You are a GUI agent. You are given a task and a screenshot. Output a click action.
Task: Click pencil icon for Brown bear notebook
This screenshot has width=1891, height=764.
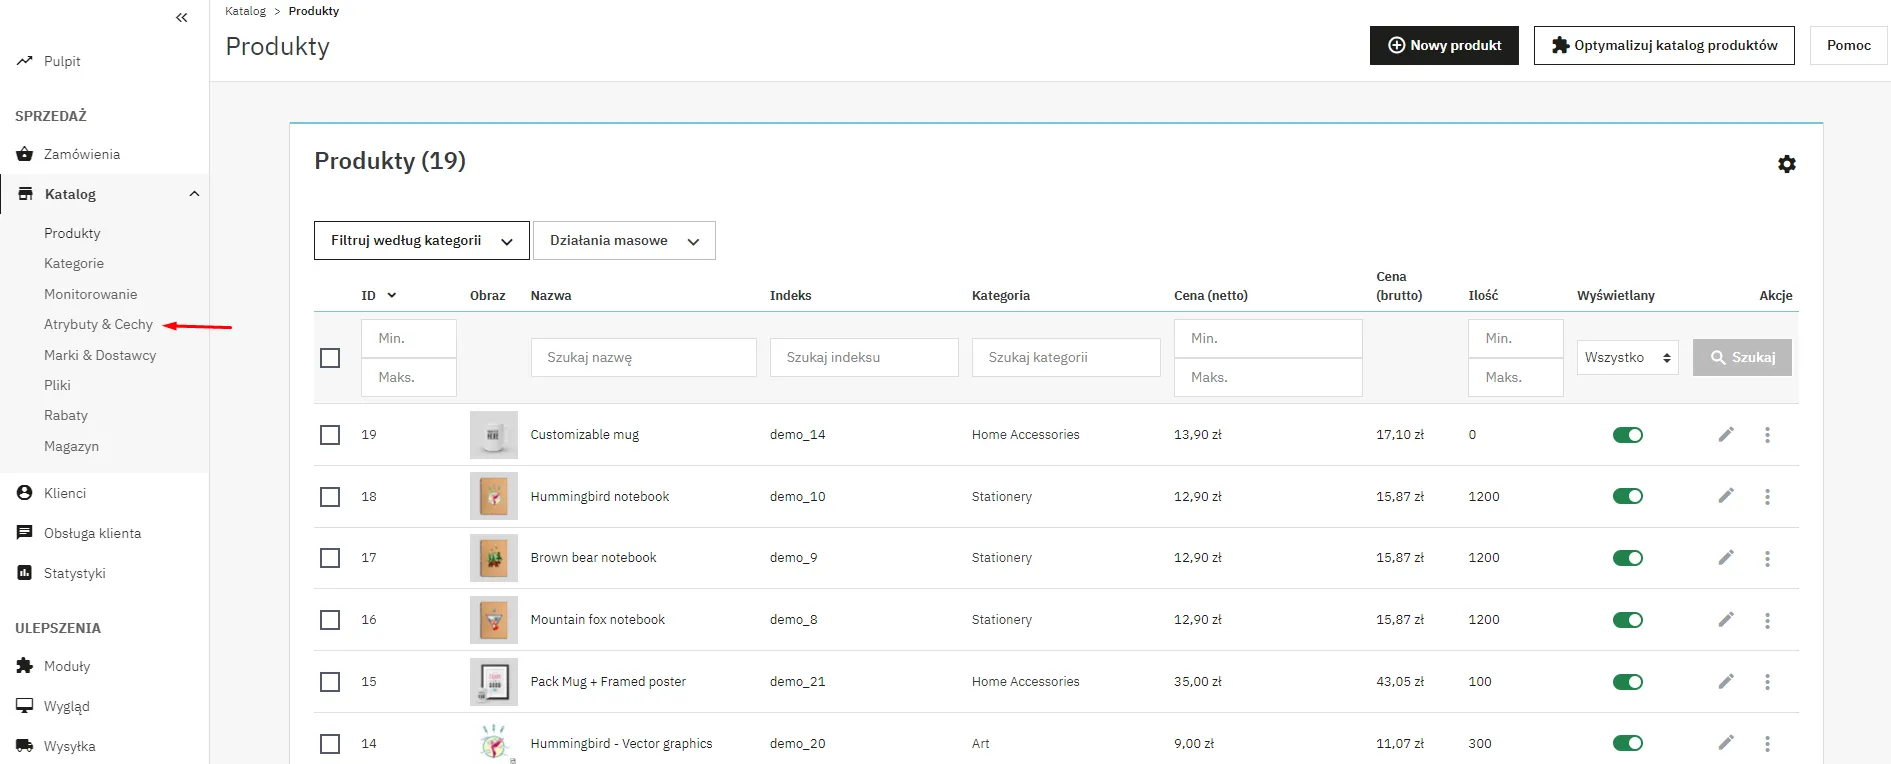[1725, 558]
